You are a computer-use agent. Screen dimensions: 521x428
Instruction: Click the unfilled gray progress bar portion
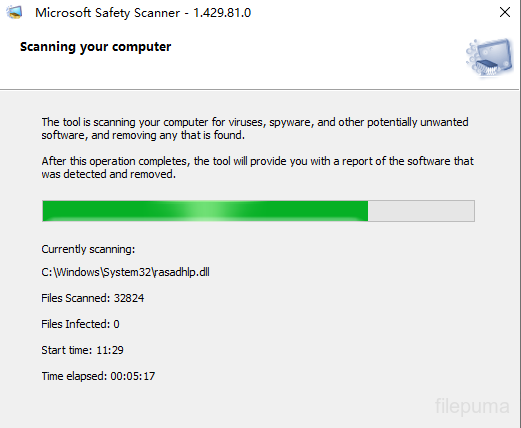[x=421, y=211]
